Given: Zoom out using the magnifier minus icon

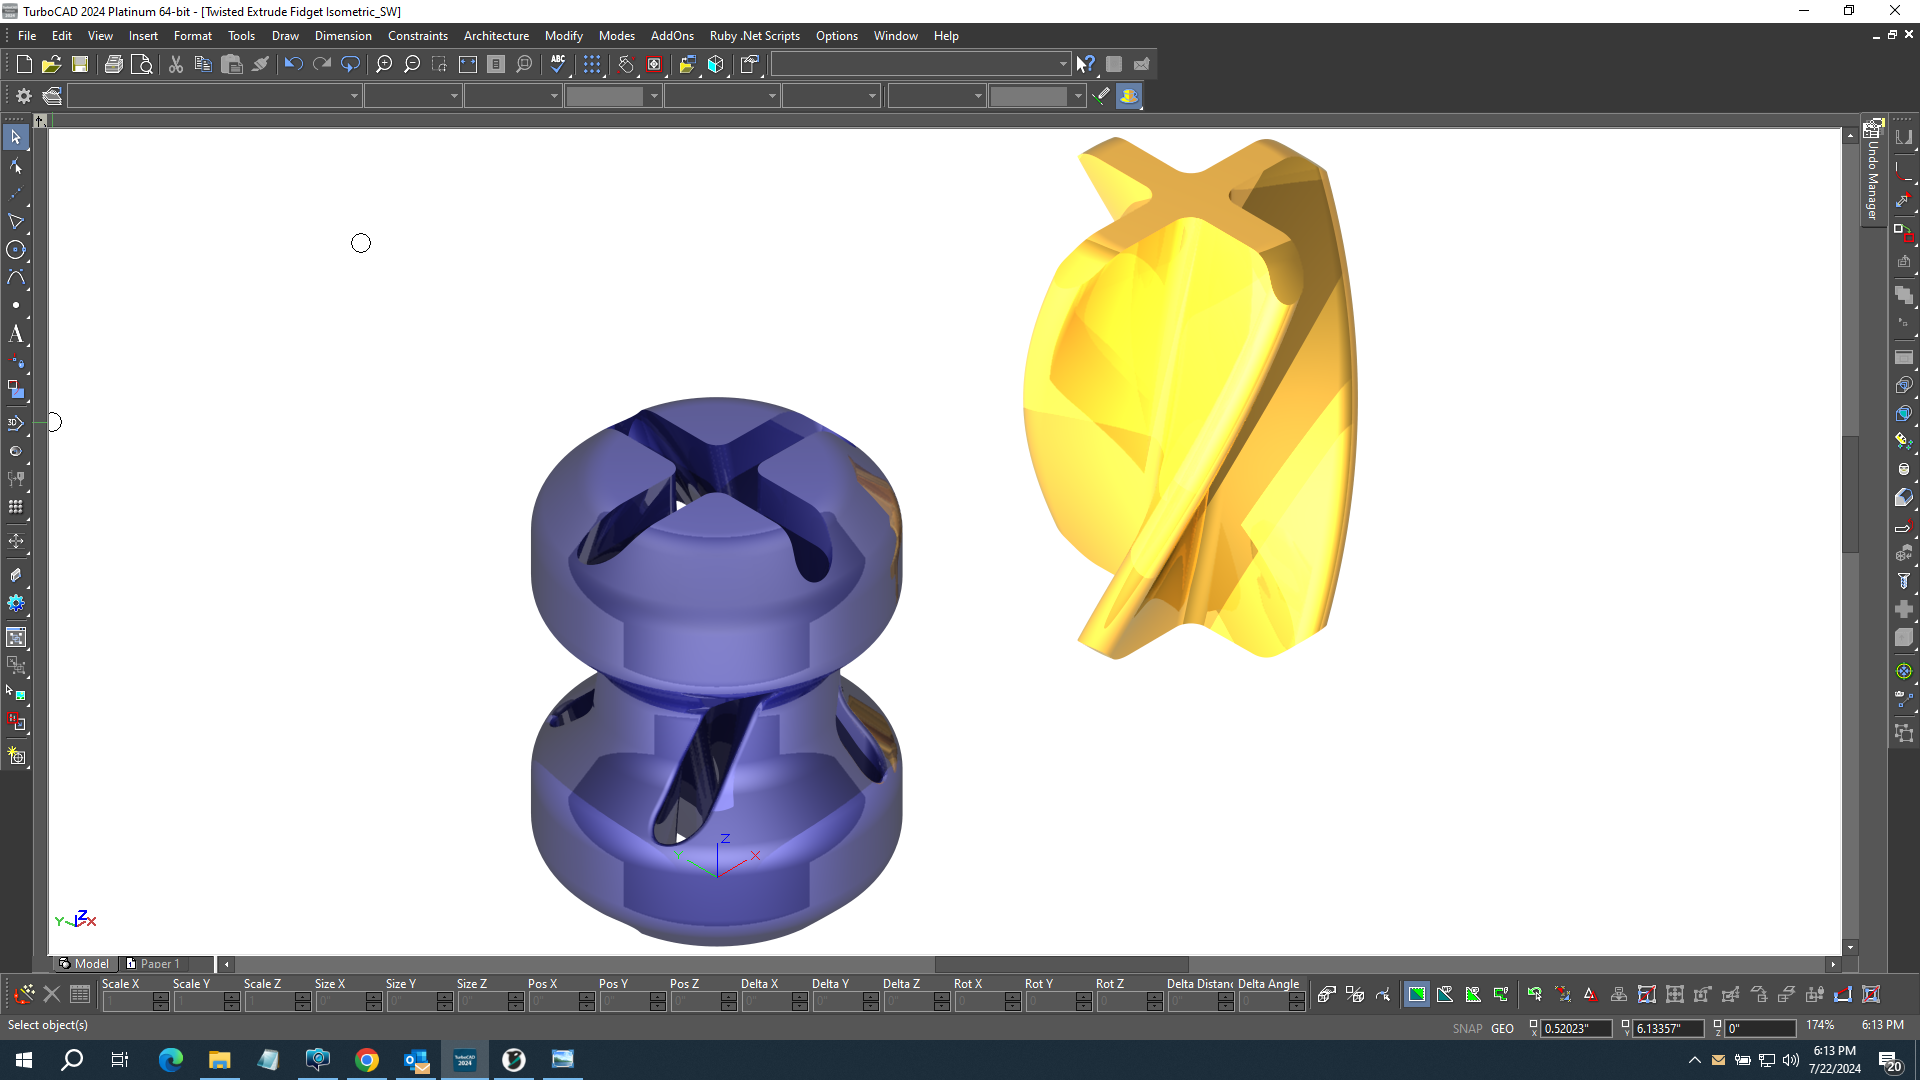Looking at the screenshot, I should click(412, 64).
